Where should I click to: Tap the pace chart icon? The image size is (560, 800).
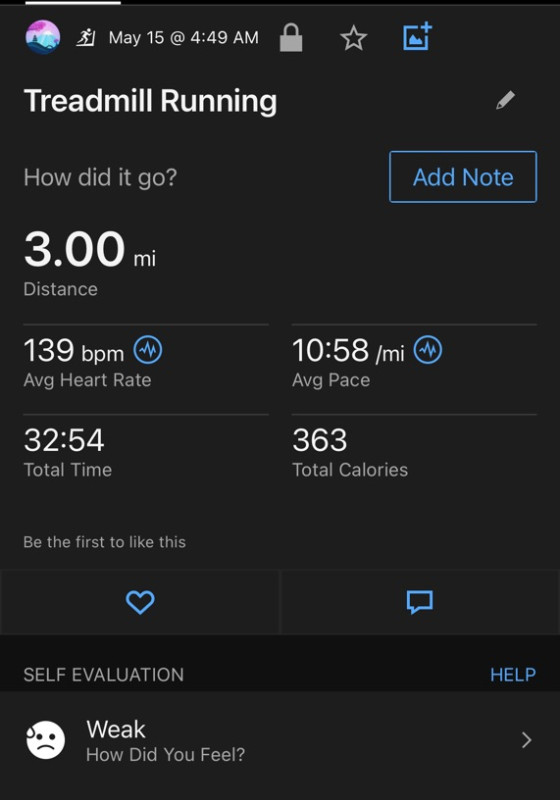(x=428, y=351)
